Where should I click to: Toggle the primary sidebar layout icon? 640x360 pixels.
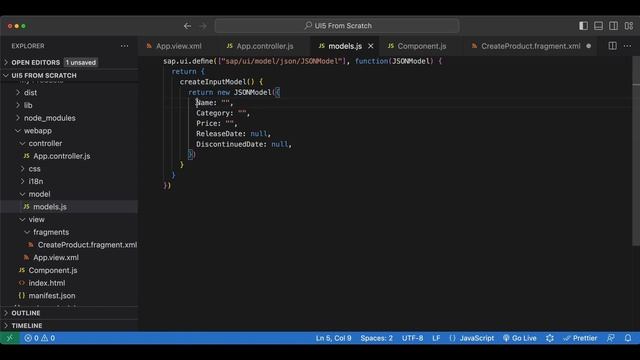click(x=583, y=26)
